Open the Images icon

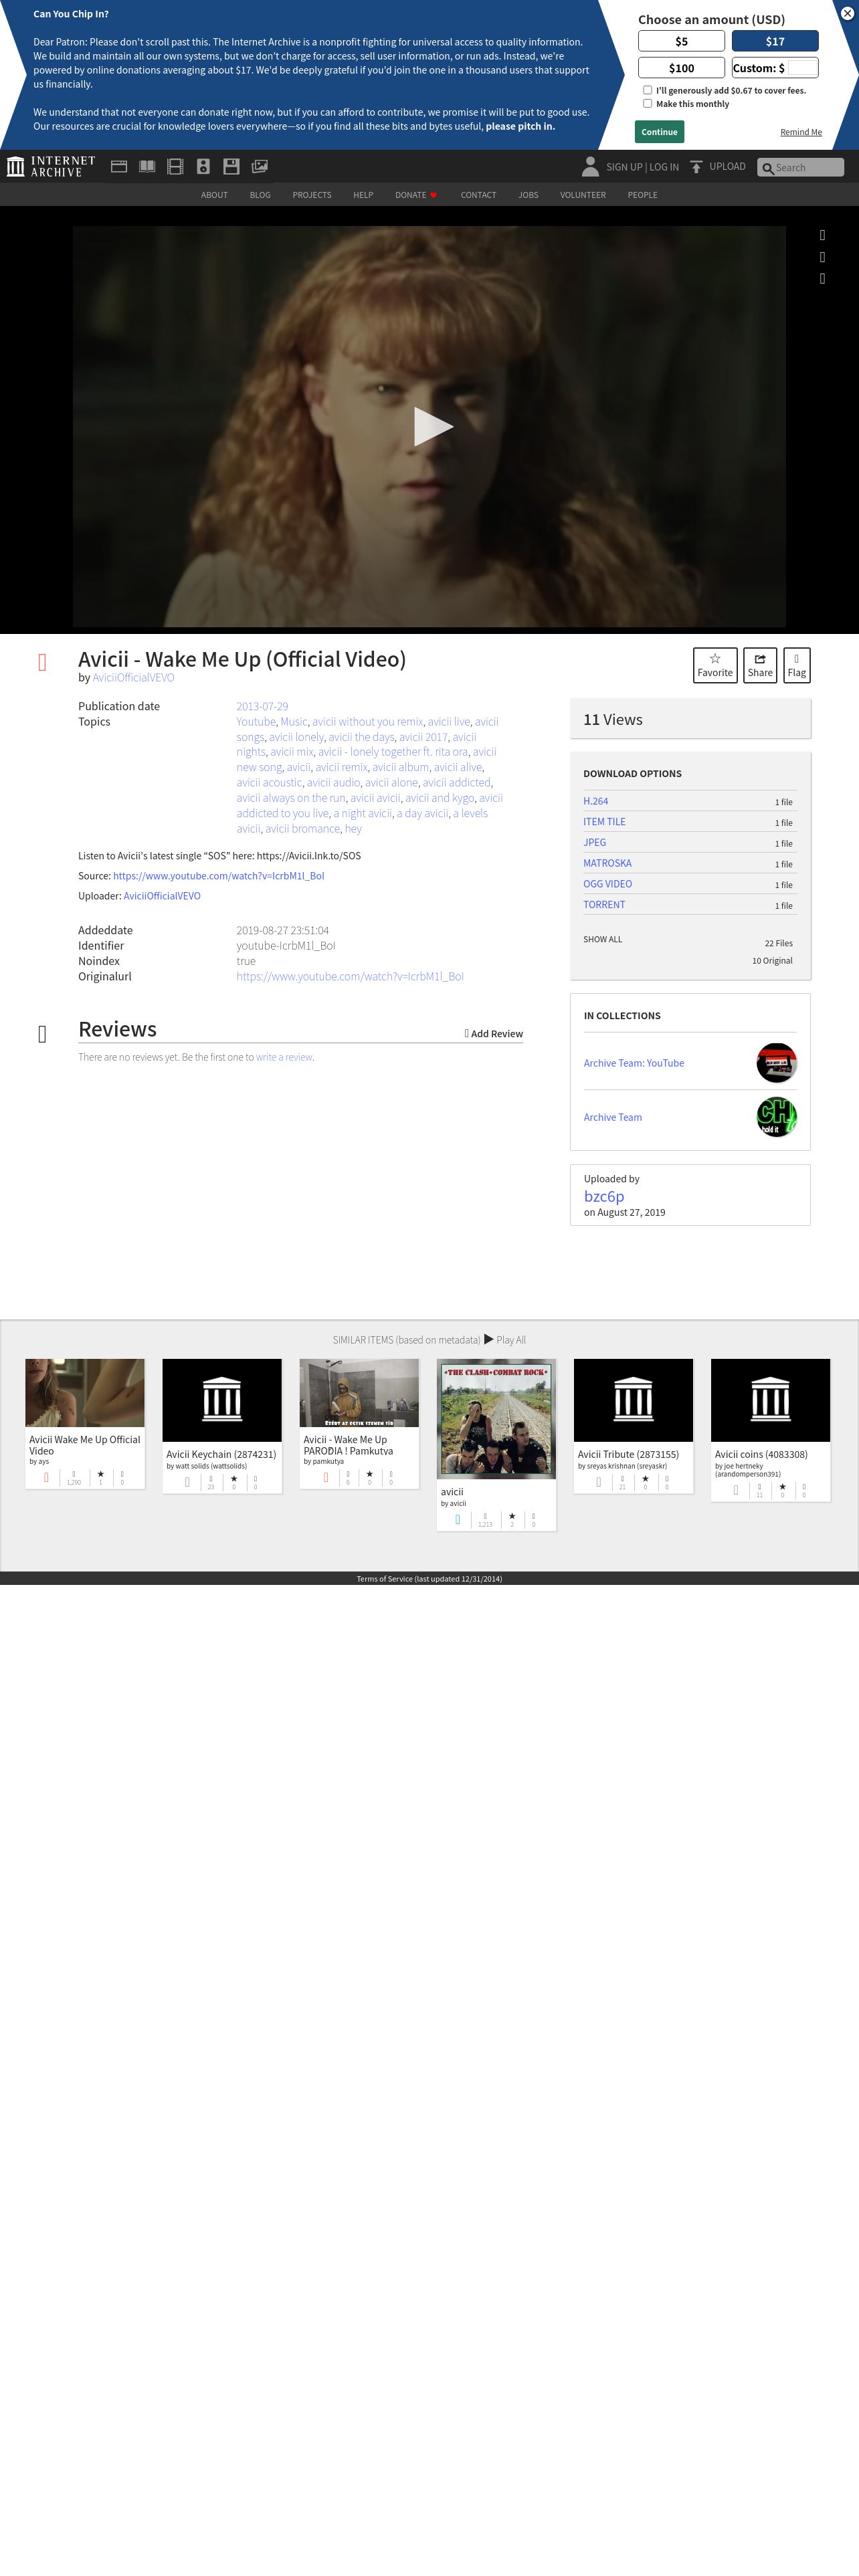(x=259, y=166)
